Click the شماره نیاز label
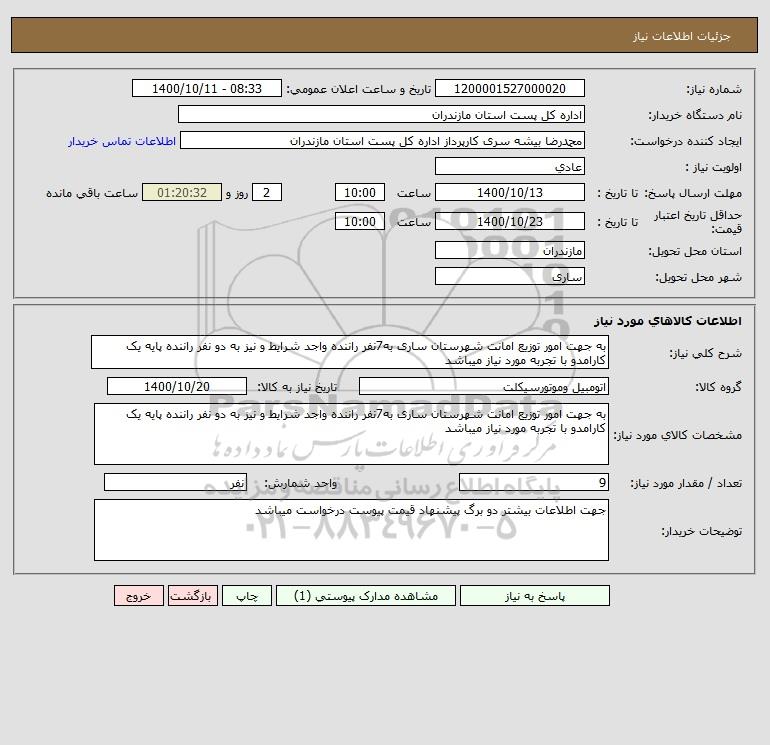770x745 pixels. [x=714, y=89]
